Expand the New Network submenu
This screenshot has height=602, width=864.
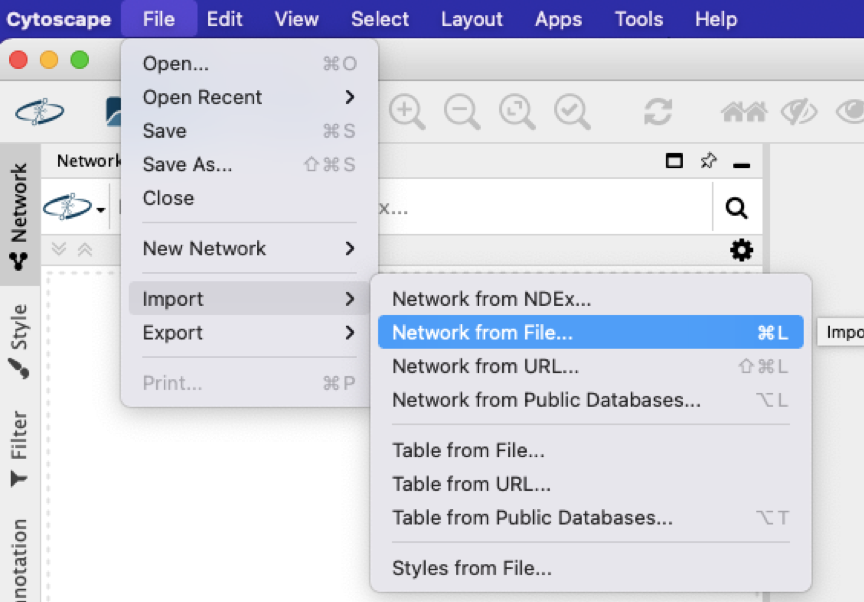[249, 248]
